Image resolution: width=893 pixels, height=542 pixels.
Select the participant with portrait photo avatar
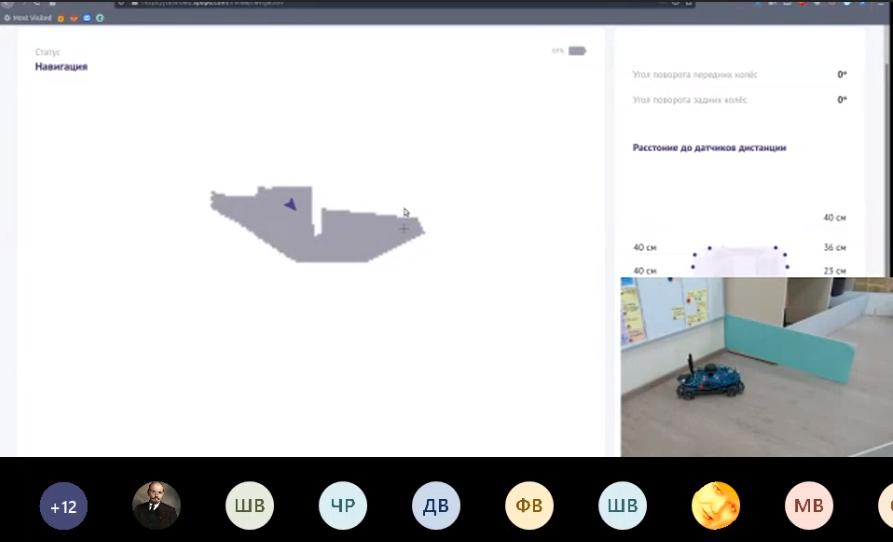tap(156, 506)
